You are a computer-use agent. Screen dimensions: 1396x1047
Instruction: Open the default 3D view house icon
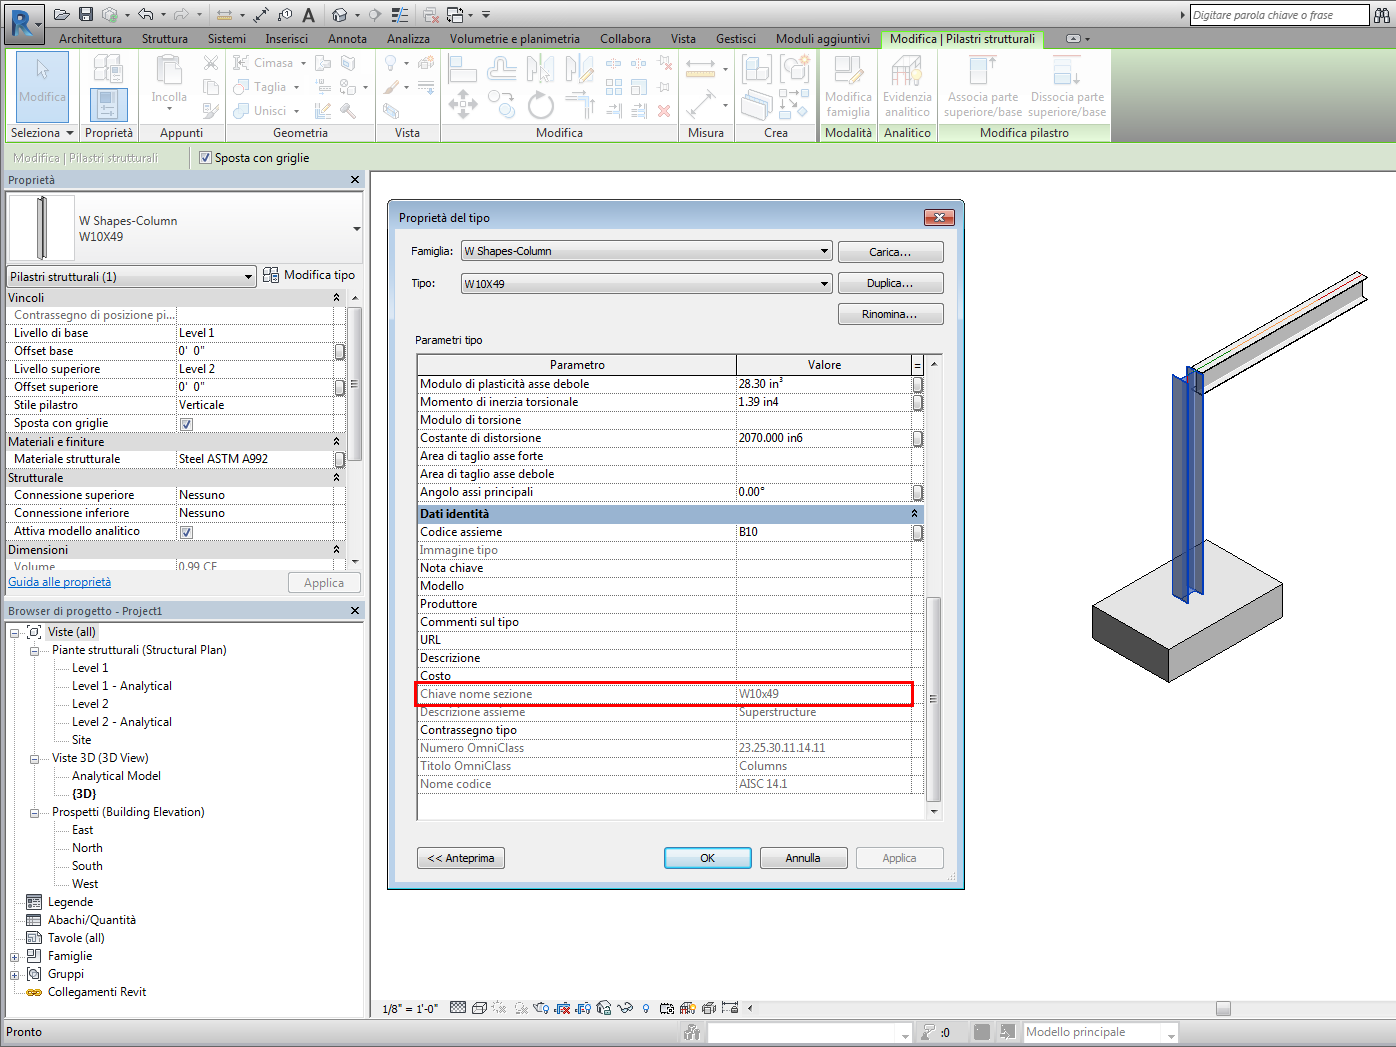click(x=340, y=14)
